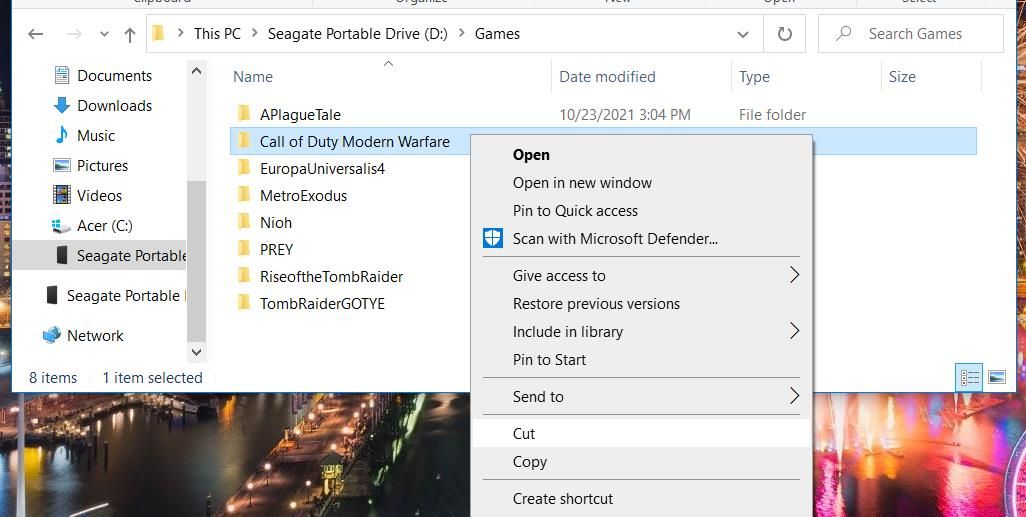Refresh the Games folder view
The width and height of the screenshot is (1026, 517).
pyautogui.click(x=785, y=34)
